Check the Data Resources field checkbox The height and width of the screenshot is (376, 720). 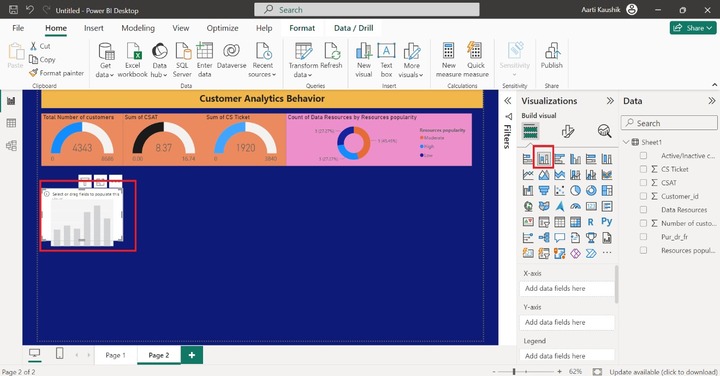(643, 210)
